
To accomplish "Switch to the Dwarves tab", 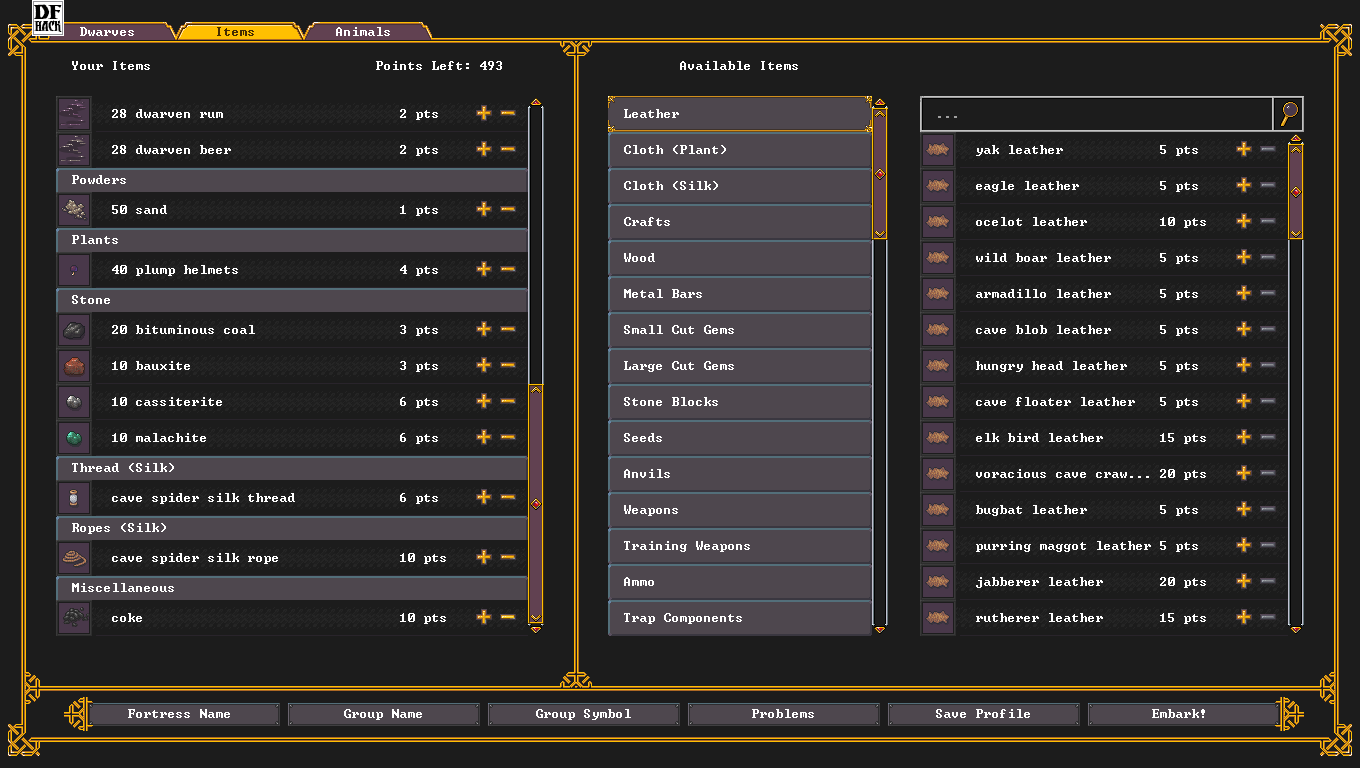I will (x=107, y=32).
